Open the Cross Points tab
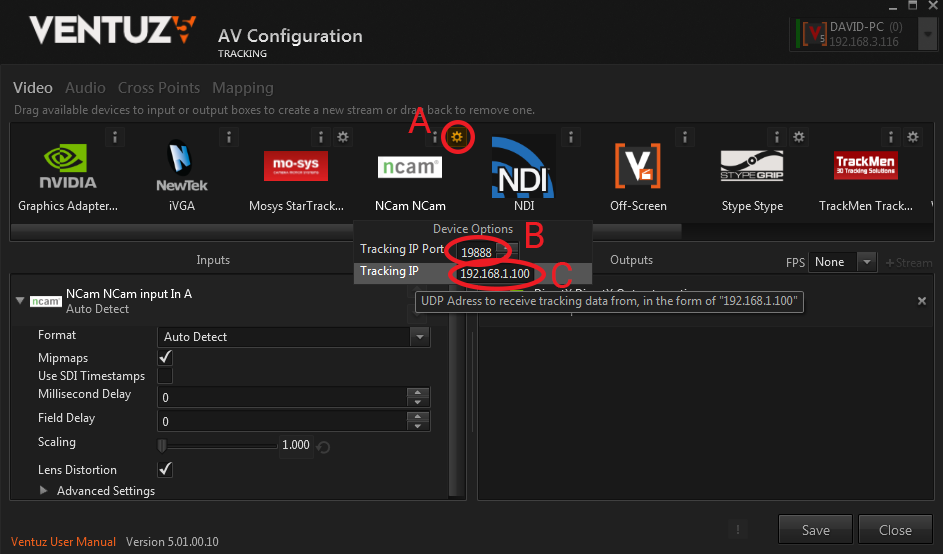Viewport: 943px width, 554px height. tap(158, 88)
